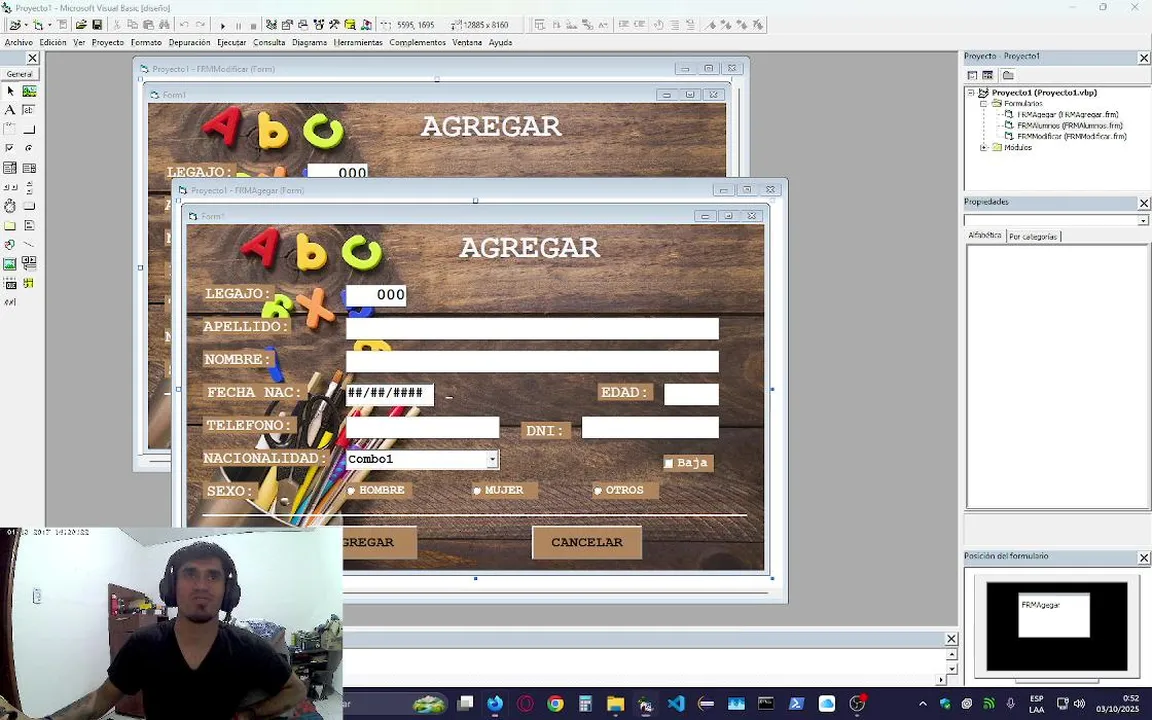Click the APELLIDO text input field
Image resolution: width=1152 pixels, height=720 pixels.
[532, 328]
